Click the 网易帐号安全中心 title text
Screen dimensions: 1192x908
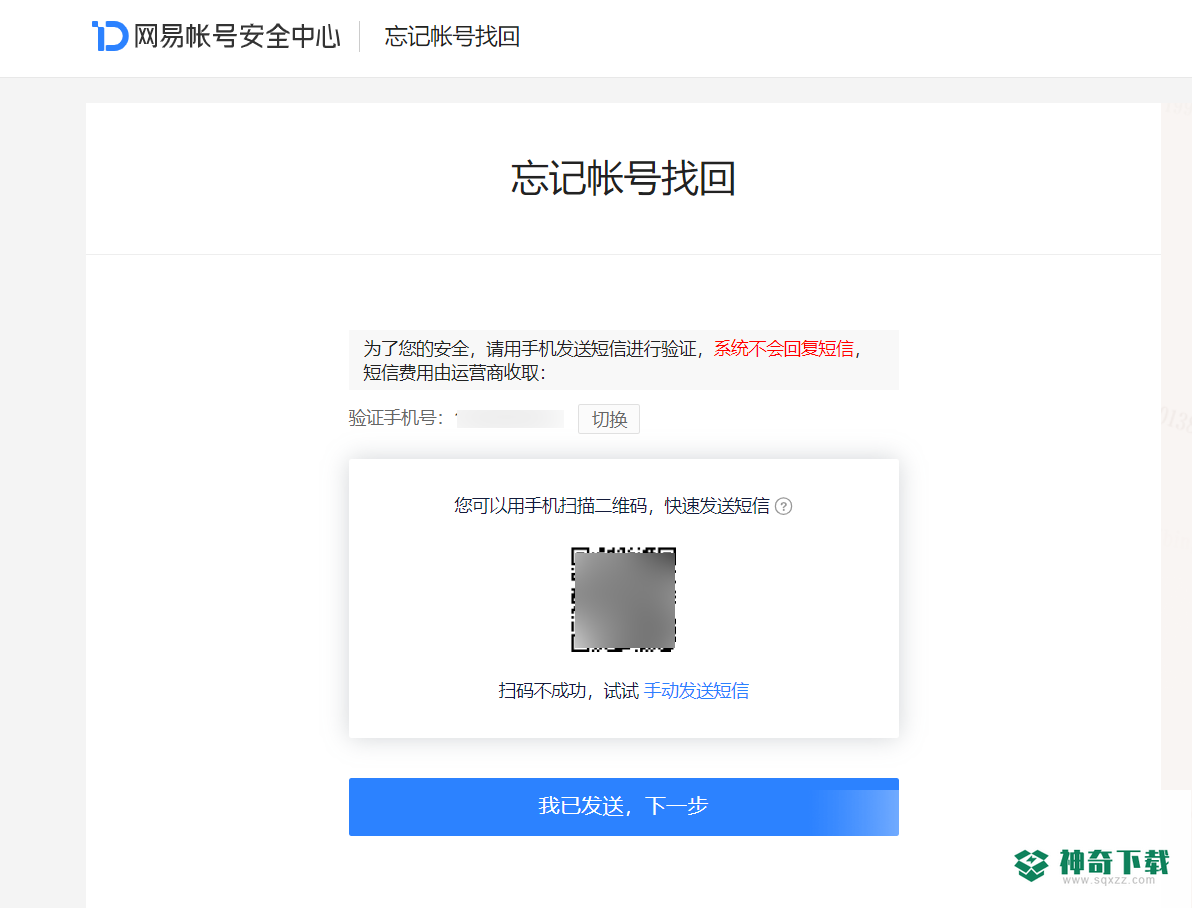pos(237,36)
